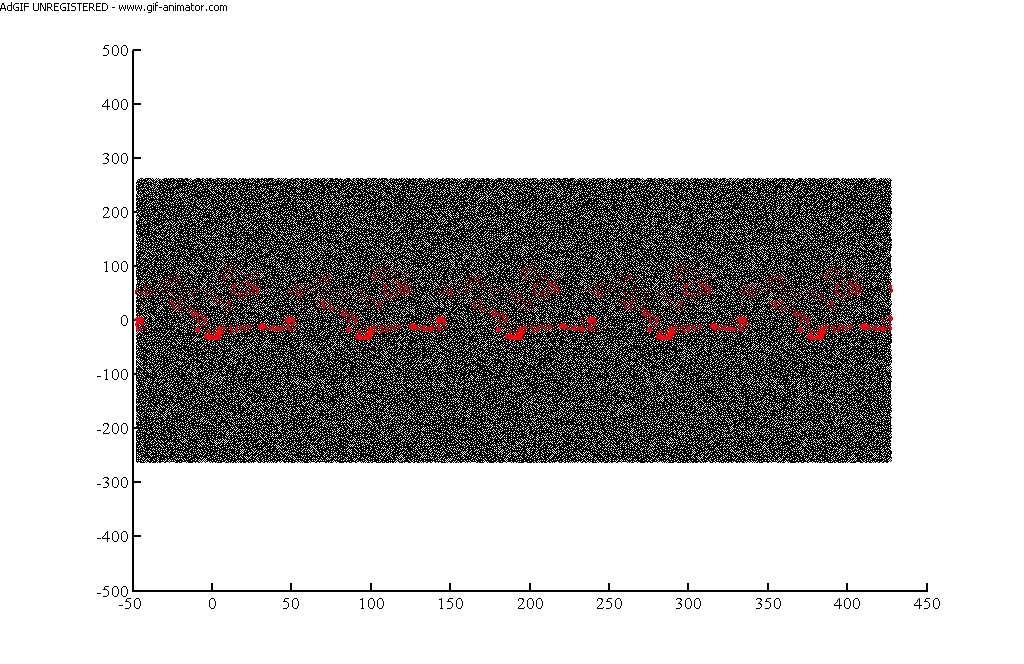Select the 400 tick label on the y-axis
This screenshot has height=664, width=1024.
coord(114,104)
